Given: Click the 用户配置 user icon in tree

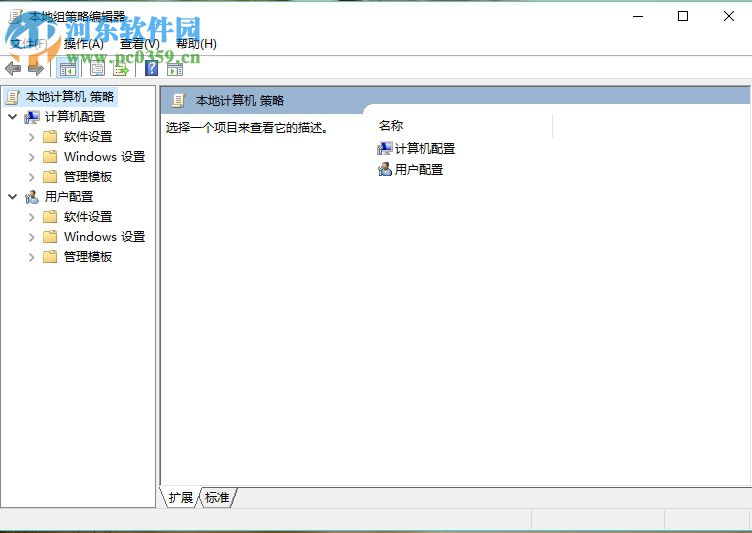Looking at the screenshot, I should pos(32,197).
